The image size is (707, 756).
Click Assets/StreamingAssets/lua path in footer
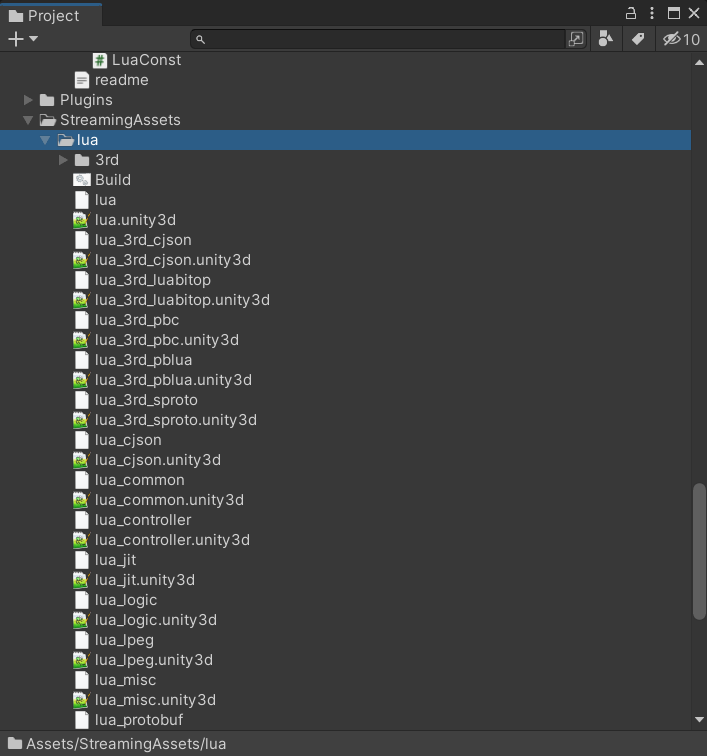(126, 744)
